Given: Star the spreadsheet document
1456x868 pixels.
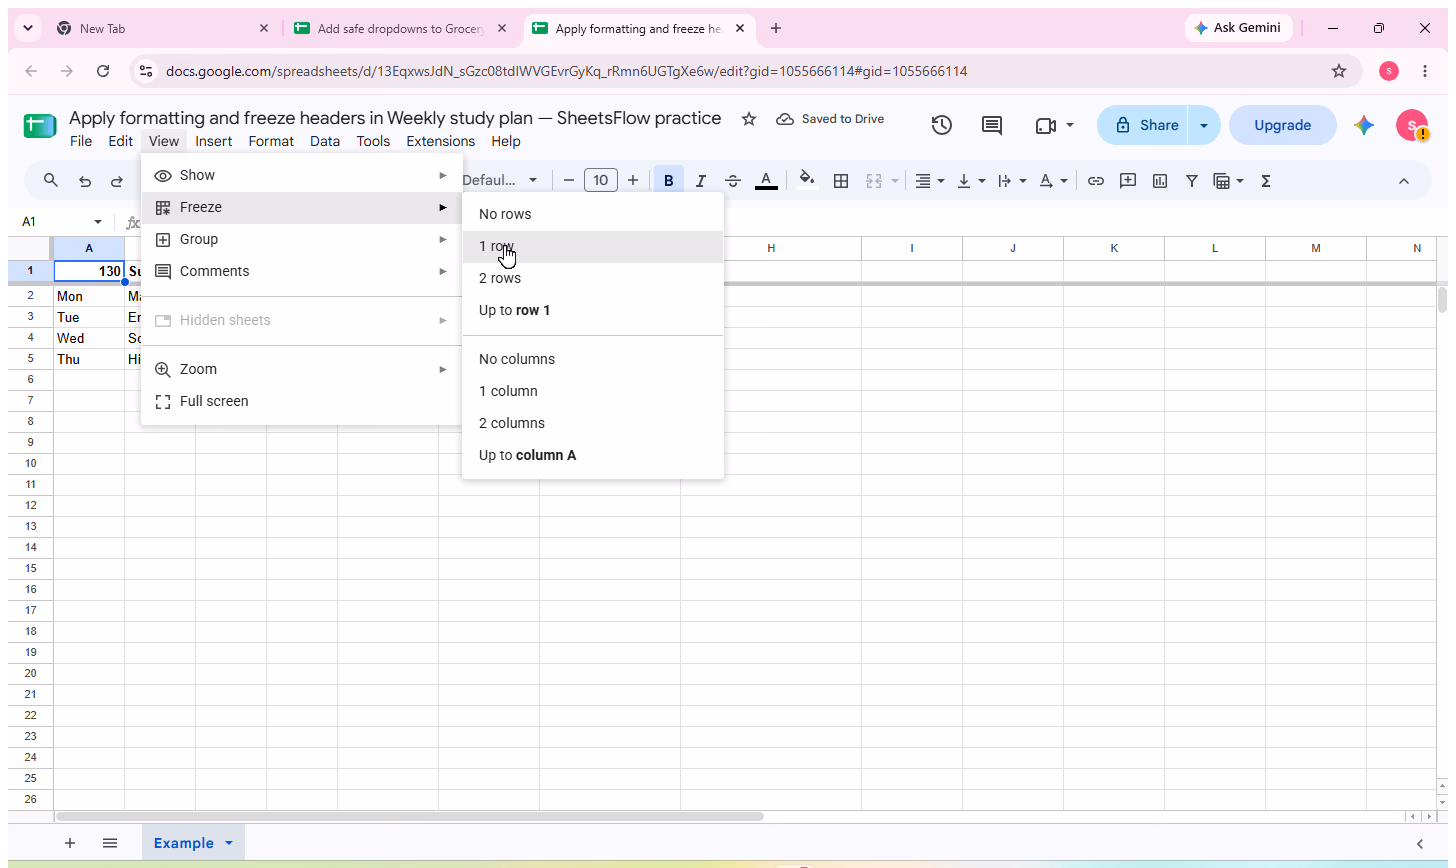Looking at the screenshot, I should point(749,119).
